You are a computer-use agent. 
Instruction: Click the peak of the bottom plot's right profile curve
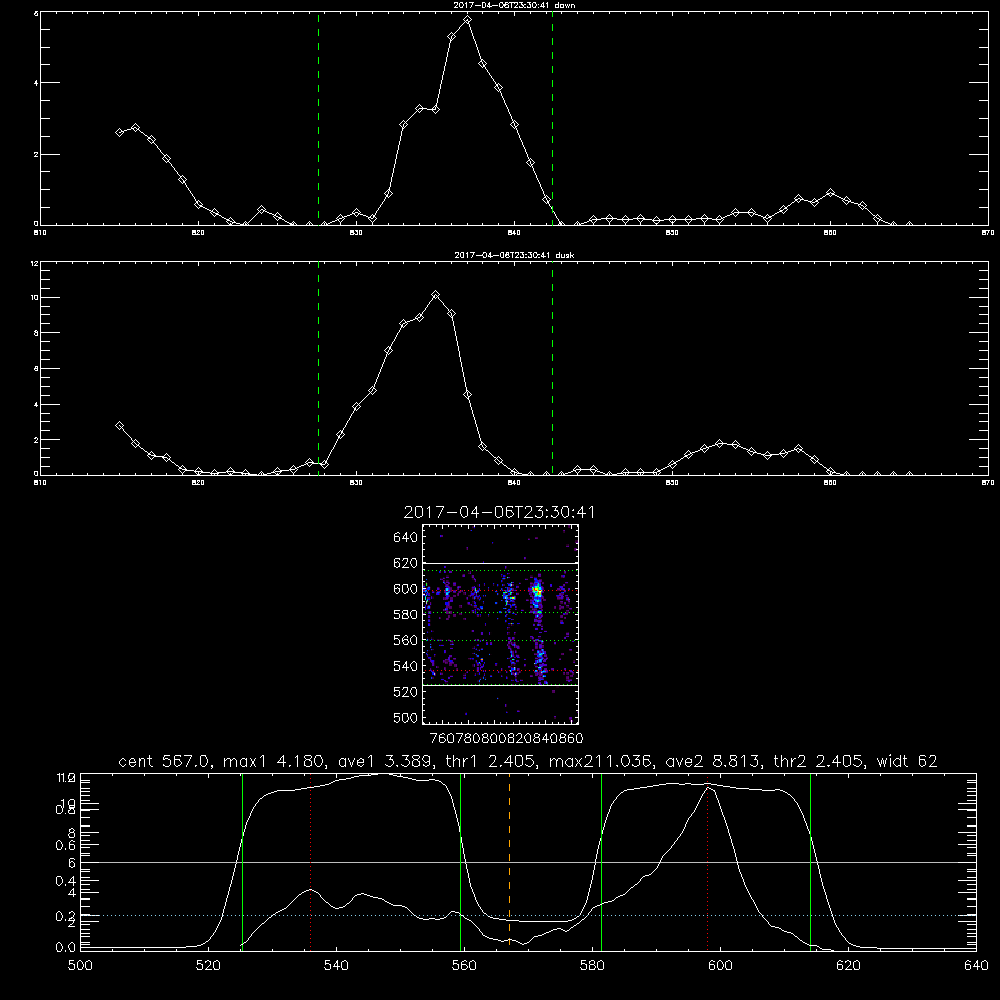click(x=707, y=788)
